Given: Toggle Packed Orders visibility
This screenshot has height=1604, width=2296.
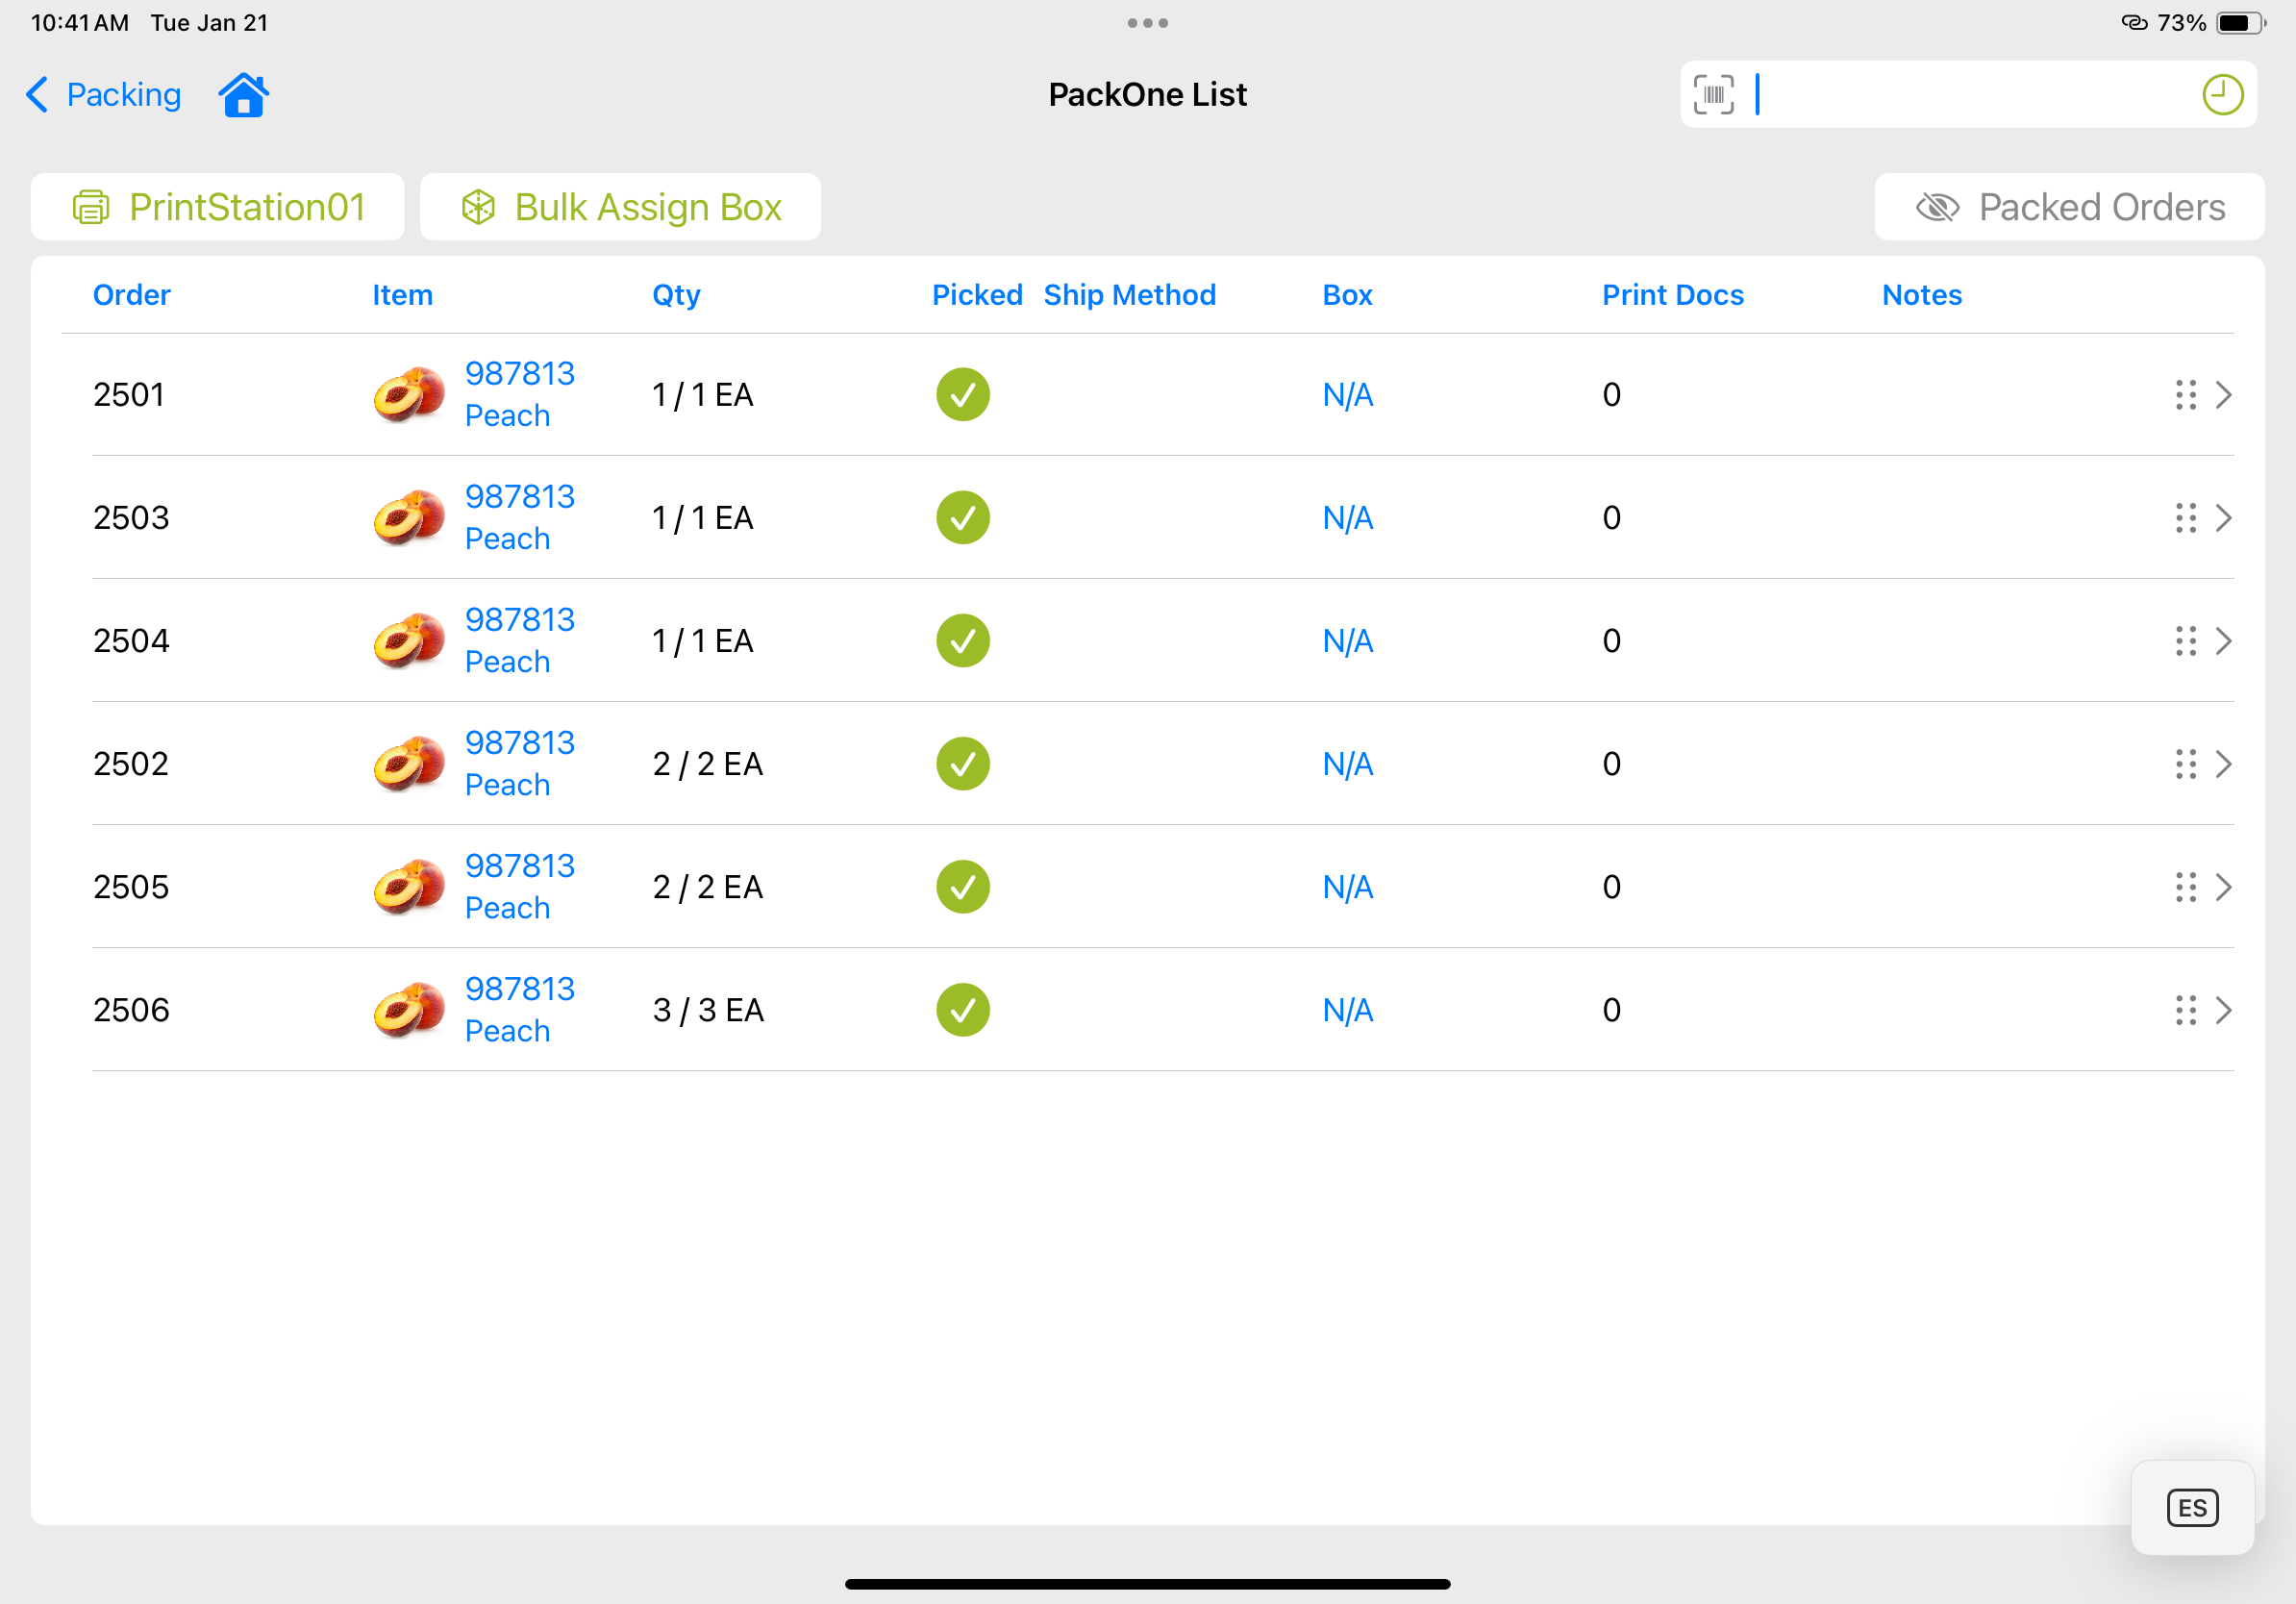Looking at the screenshot, I should tap(2068, 207).
